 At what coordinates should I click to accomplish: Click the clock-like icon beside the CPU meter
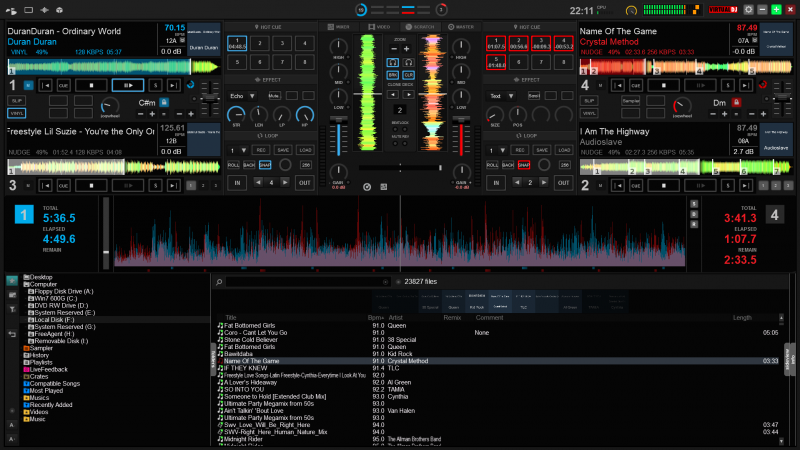click(631, 10)
